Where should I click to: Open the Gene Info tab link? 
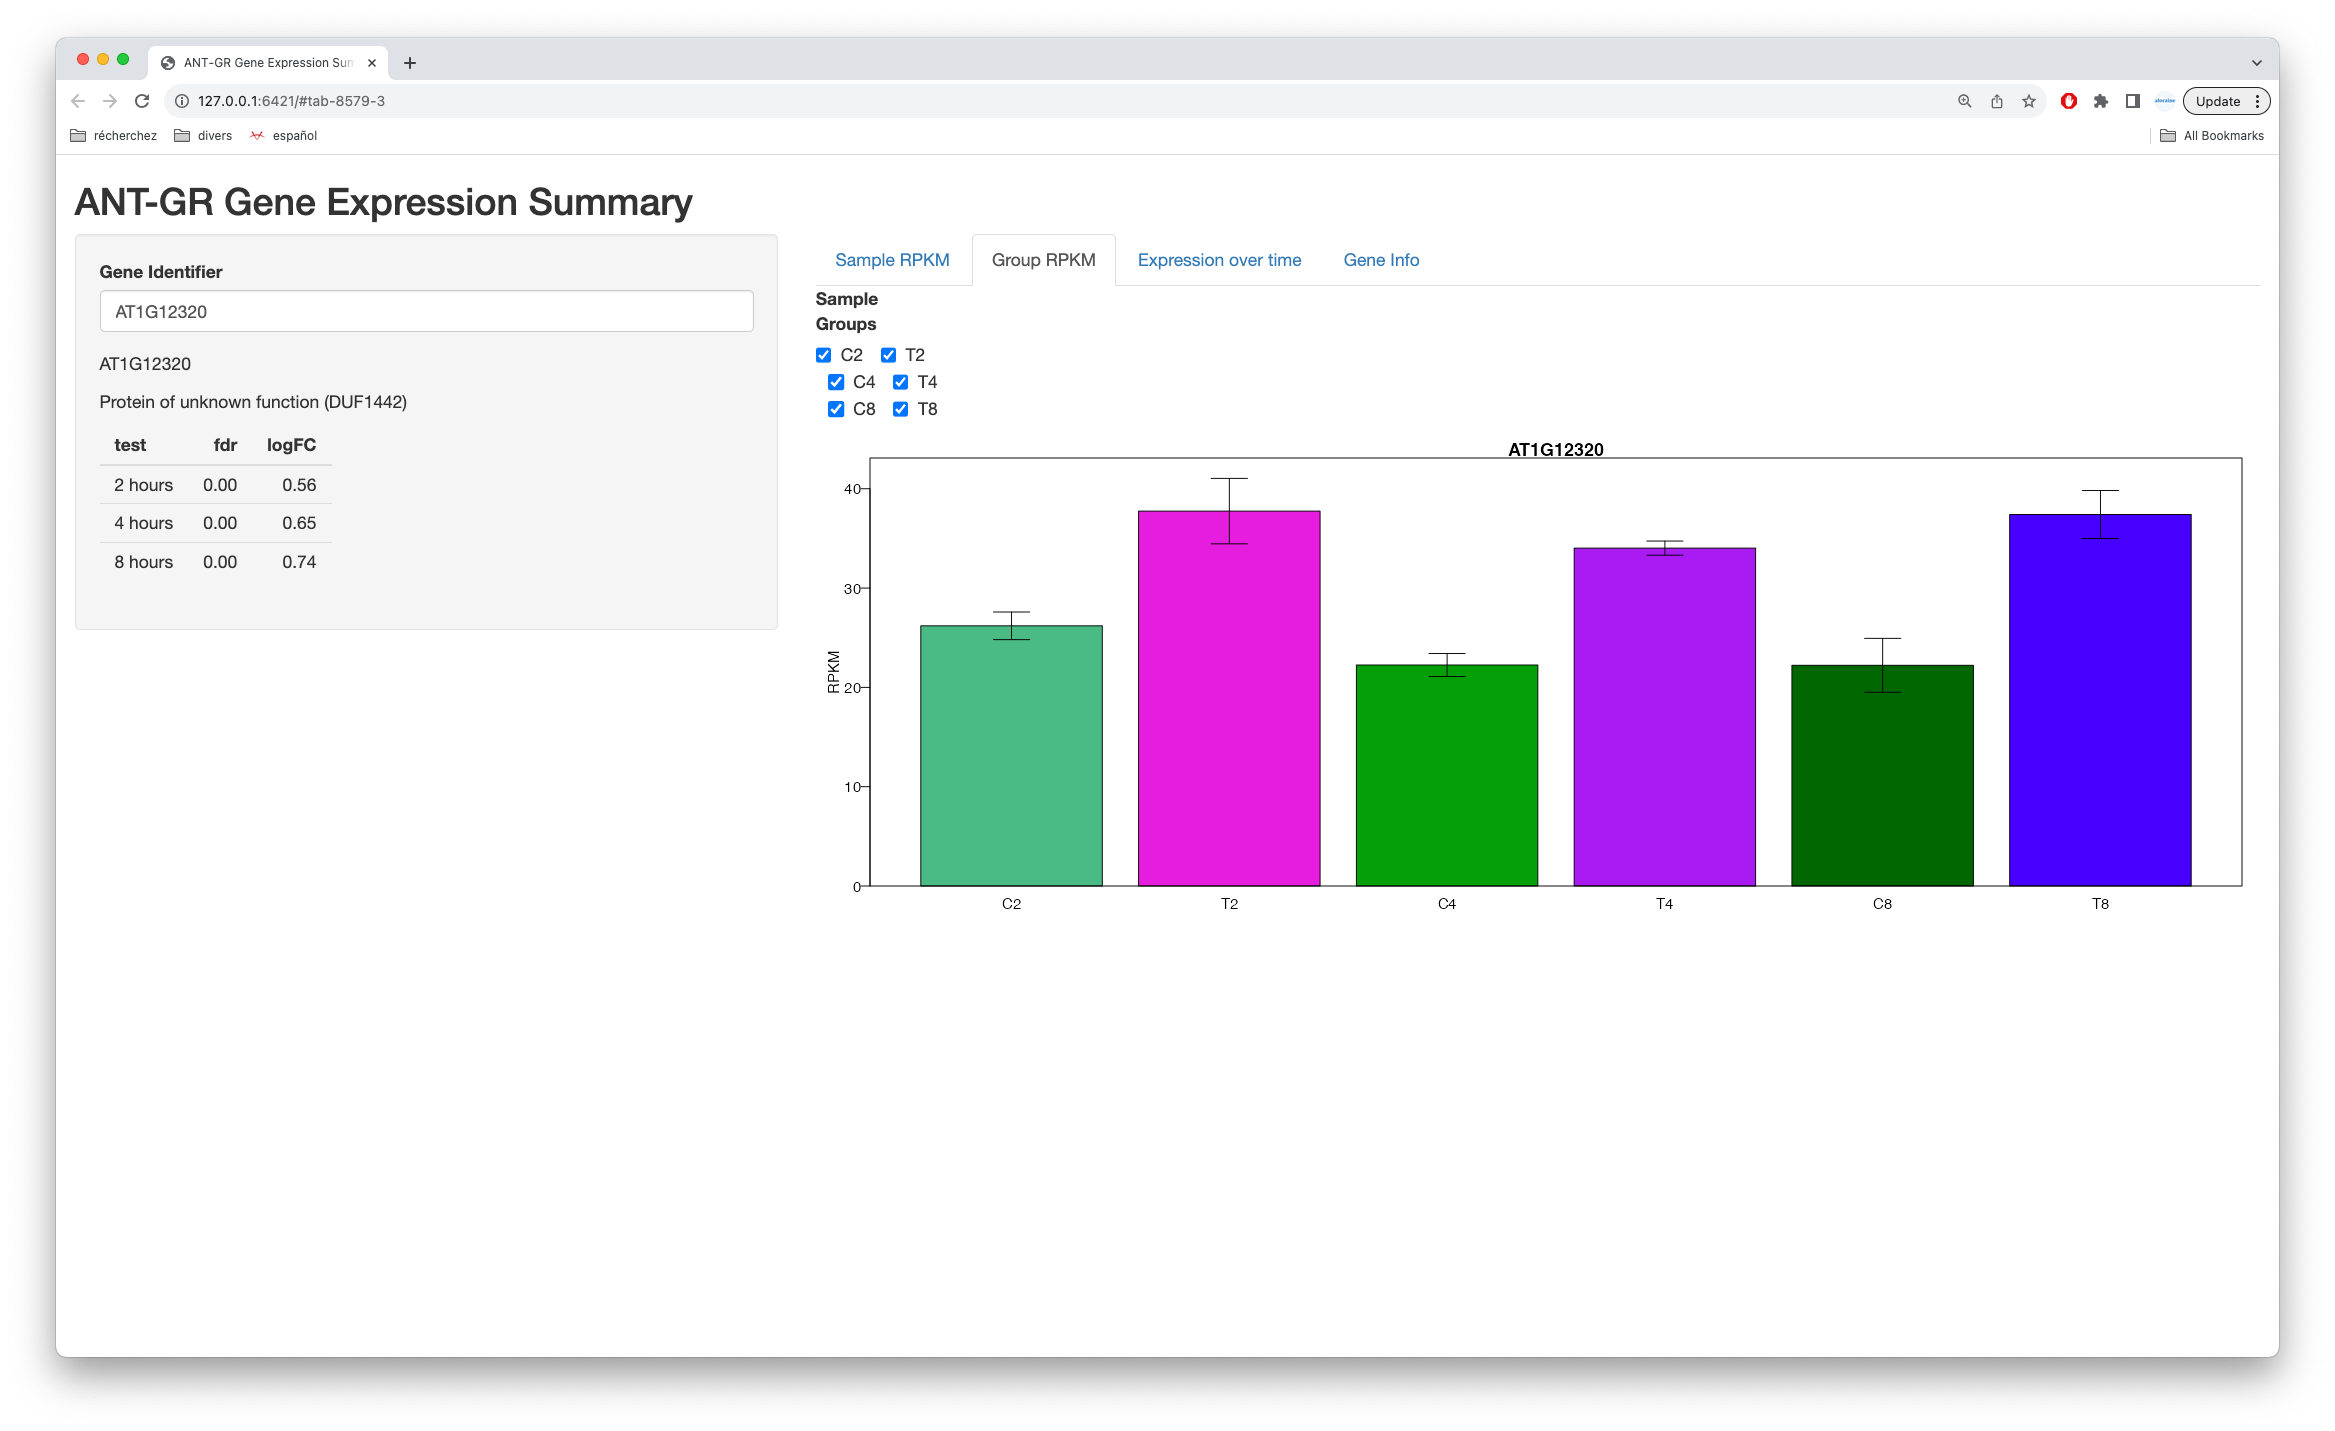(1381, 260)
